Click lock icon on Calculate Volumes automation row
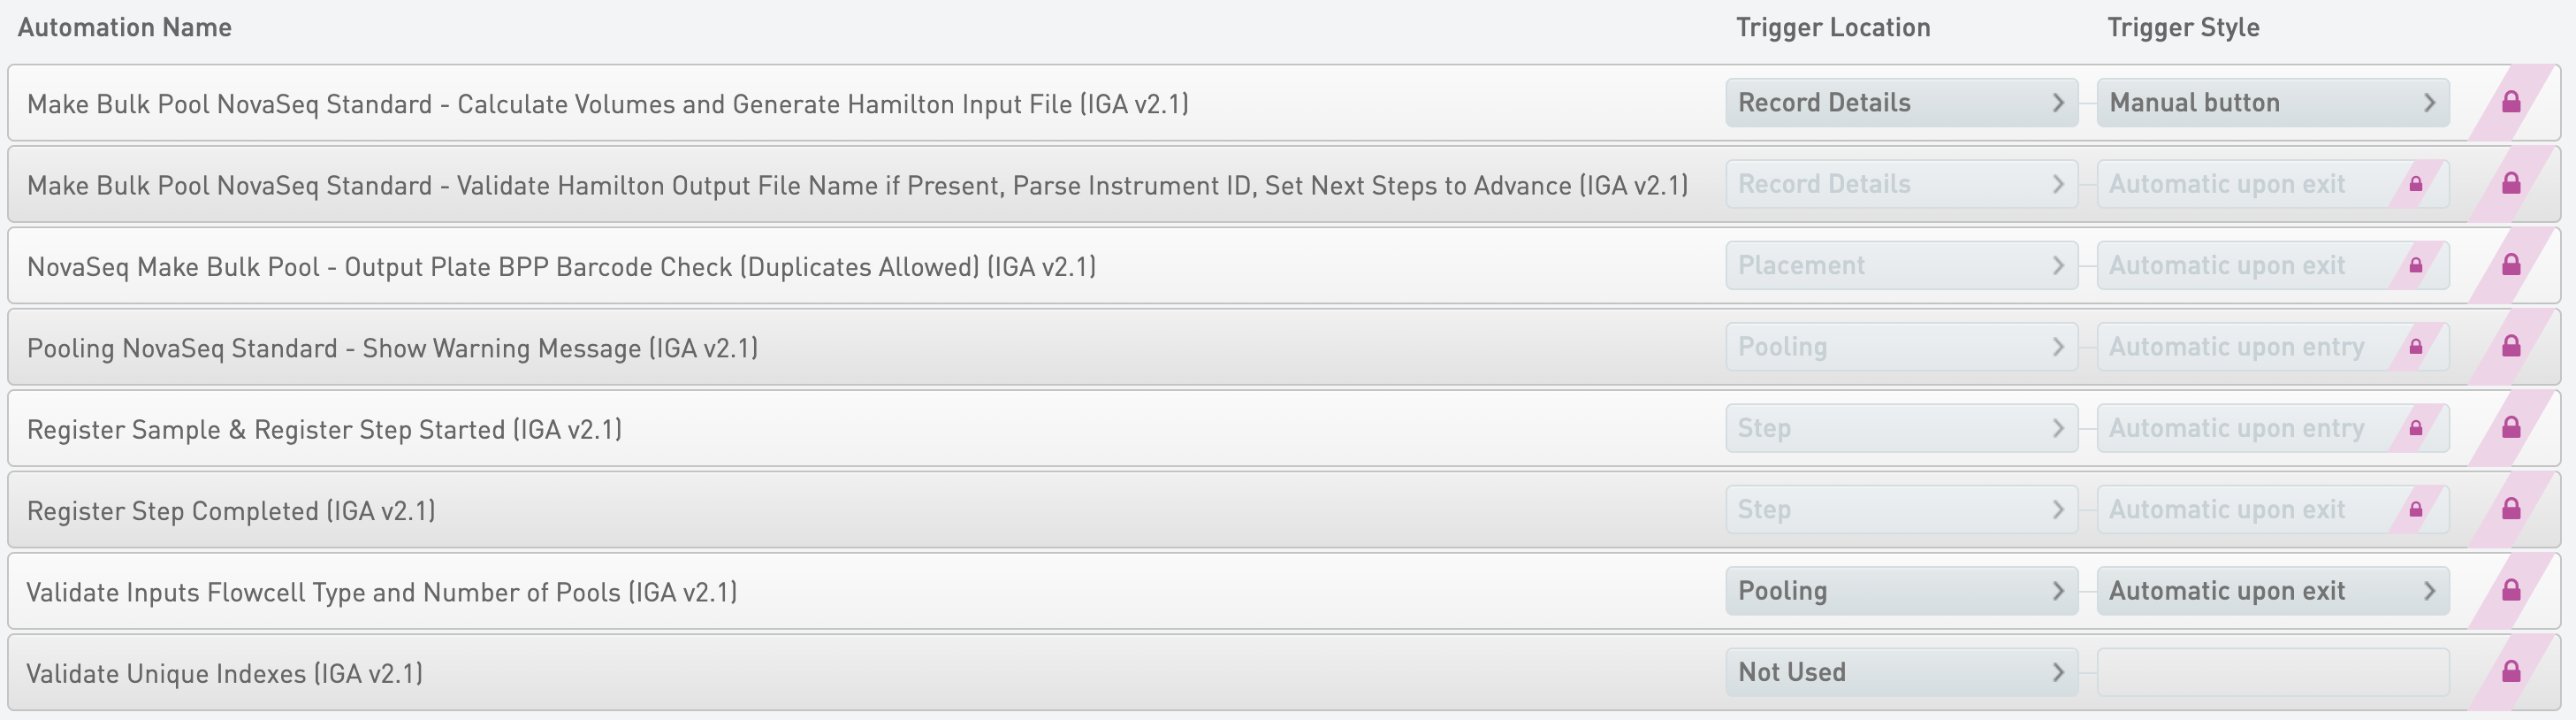2576x720 pixels. pos(2511,102)
